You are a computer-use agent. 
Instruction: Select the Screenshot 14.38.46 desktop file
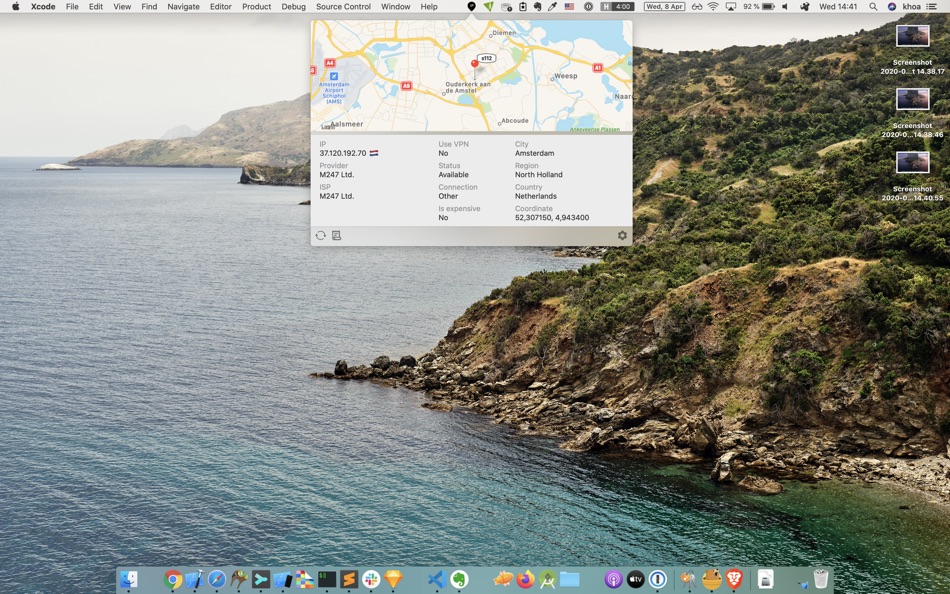(912, 113)
